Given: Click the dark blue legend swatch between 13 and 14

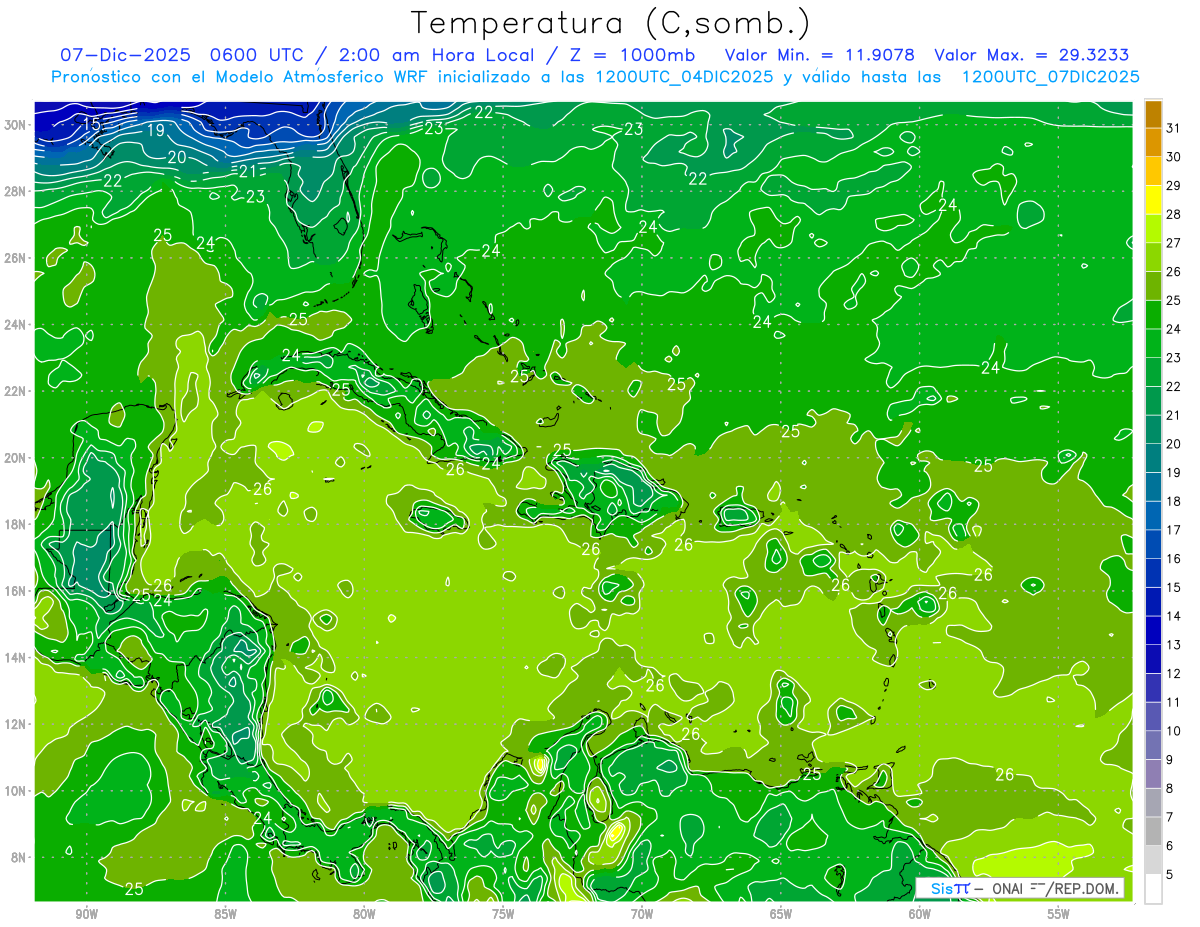Looking at the screenshot, I should (x=1153, y=630).
